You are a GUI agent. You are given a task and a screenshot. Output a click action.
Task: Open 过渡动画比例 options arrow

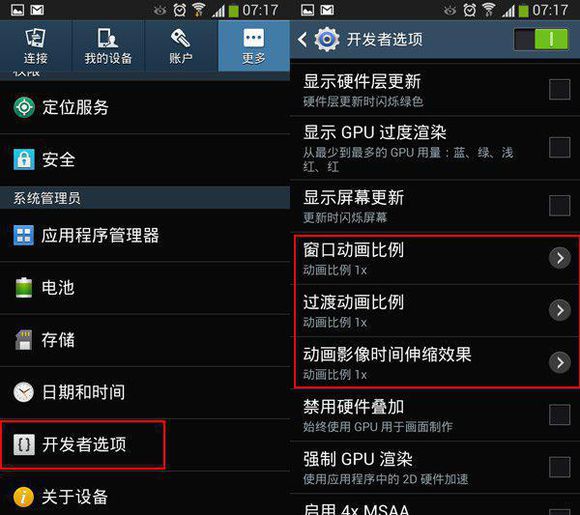(x=560, y=310)
